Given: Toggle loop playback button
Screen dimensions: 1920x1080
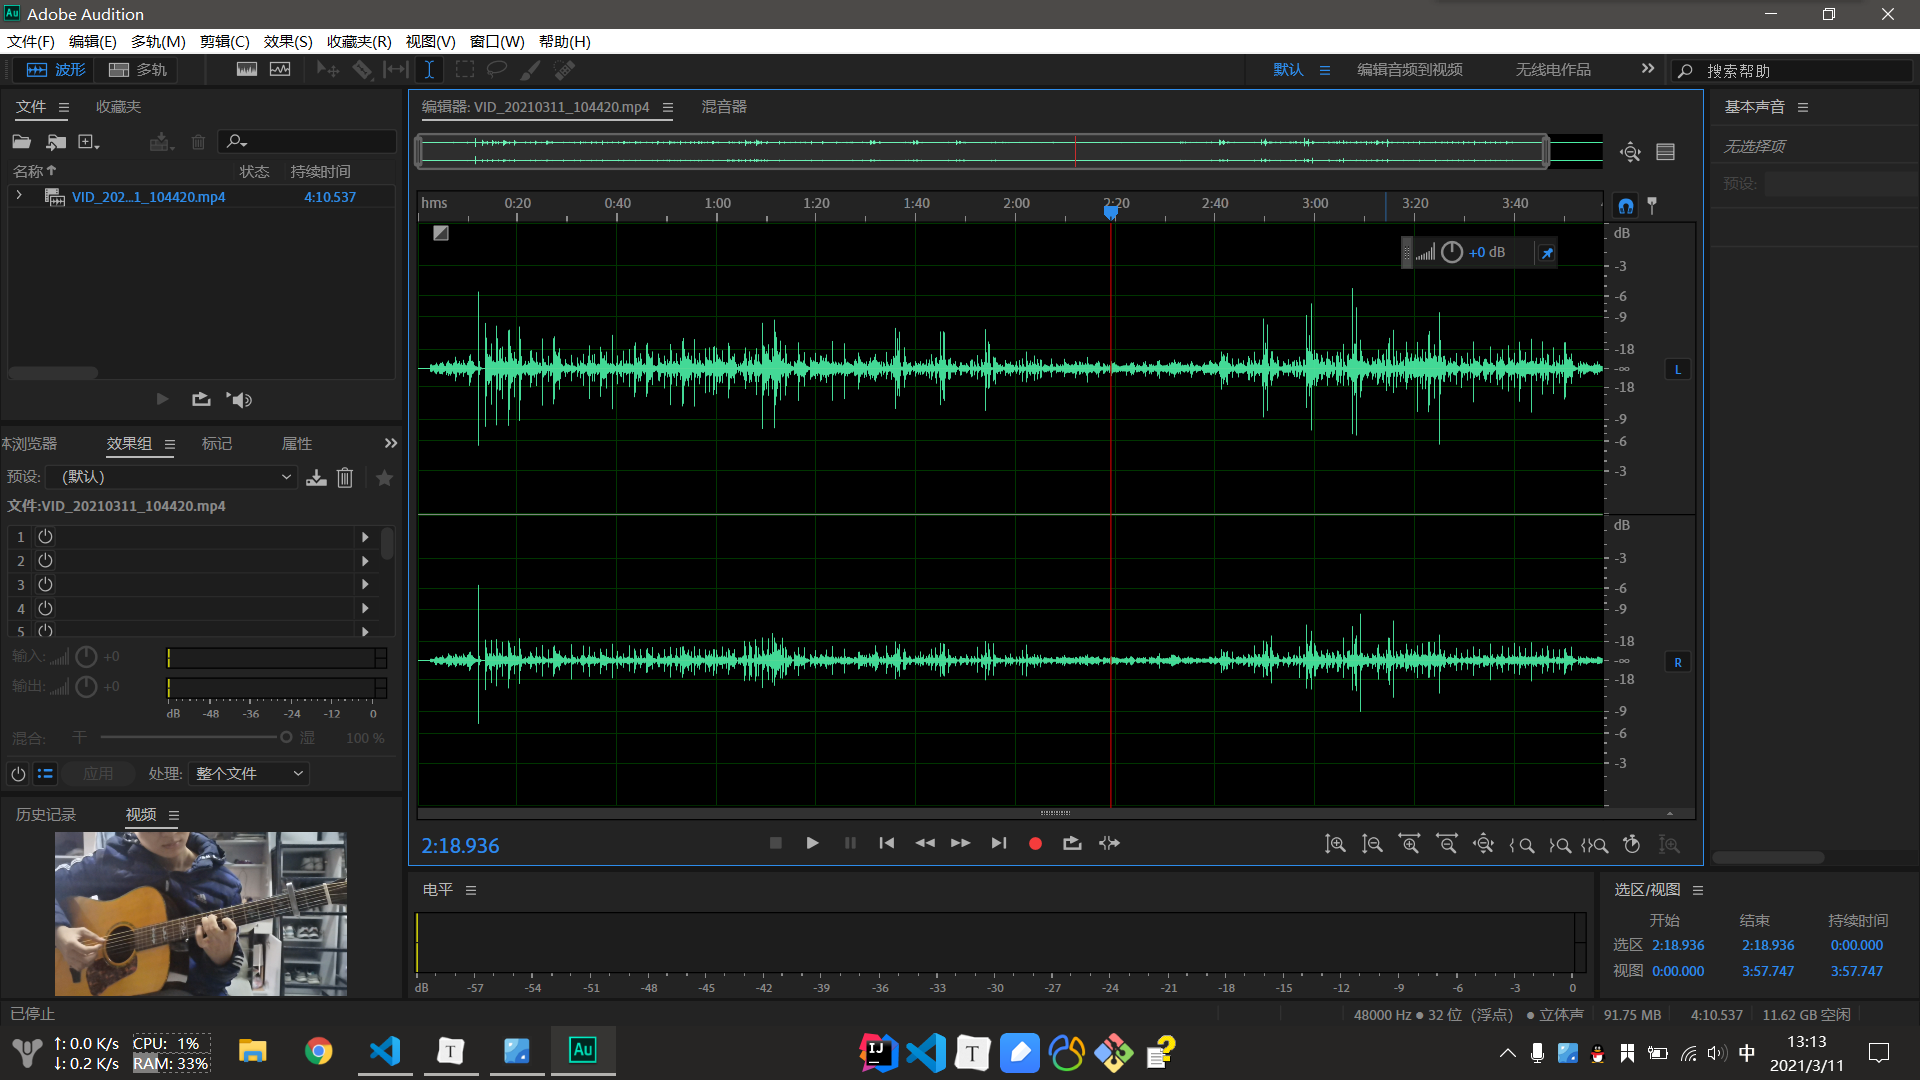Looking at the screenshot, I should (x=1072, y=844).
